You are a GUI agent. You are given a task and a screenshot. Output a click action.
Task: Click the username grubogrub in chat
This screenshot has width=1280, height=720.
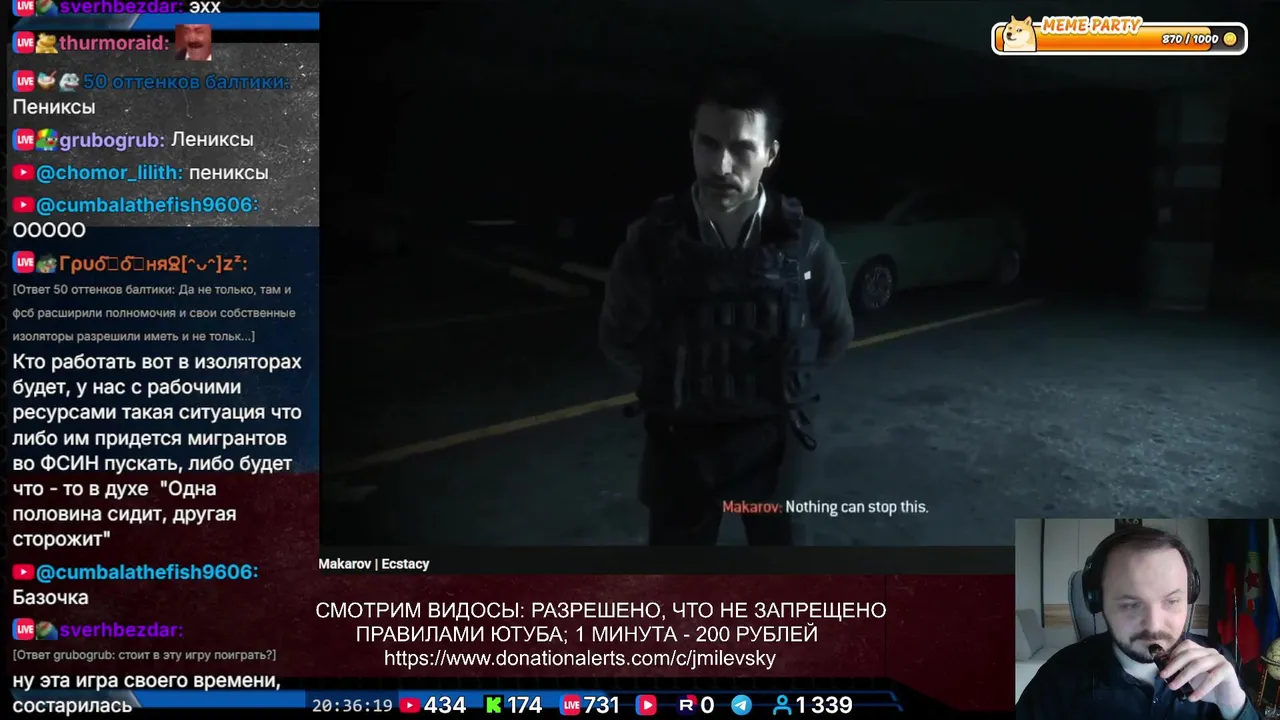click(112, 140)
